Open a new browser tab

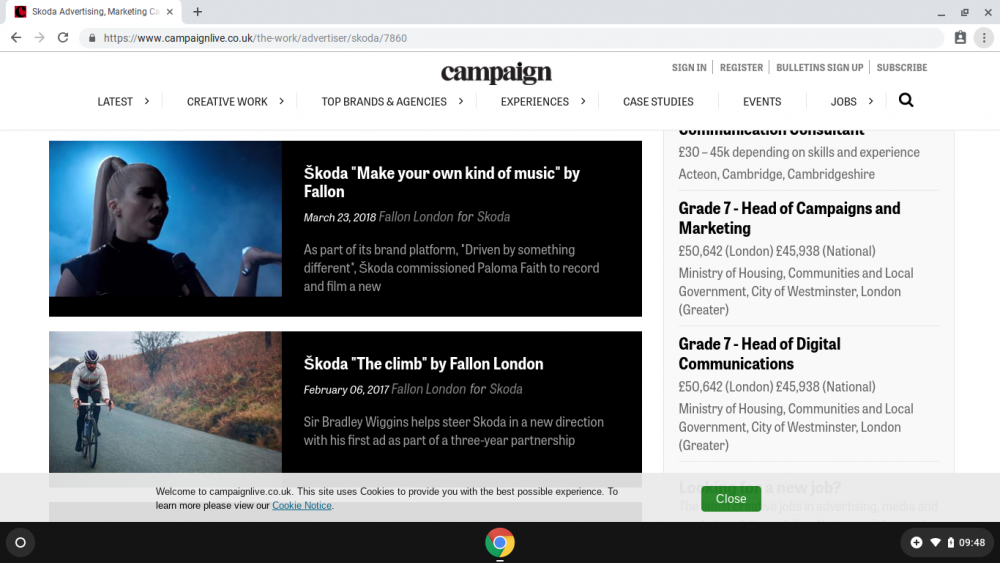click(x=198, y=11)
